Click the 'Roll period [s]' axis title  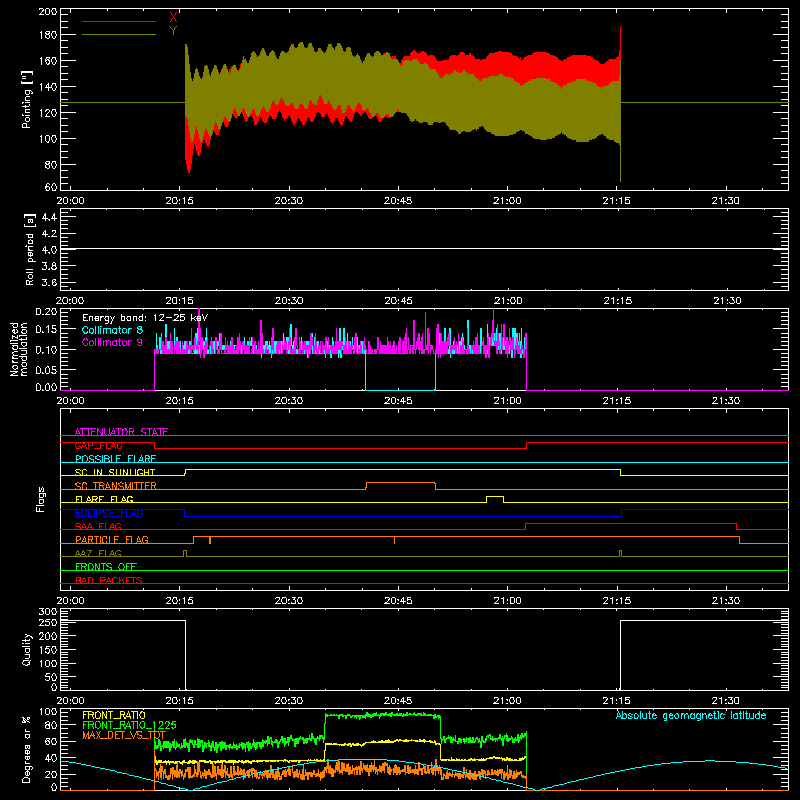point(30,249)
